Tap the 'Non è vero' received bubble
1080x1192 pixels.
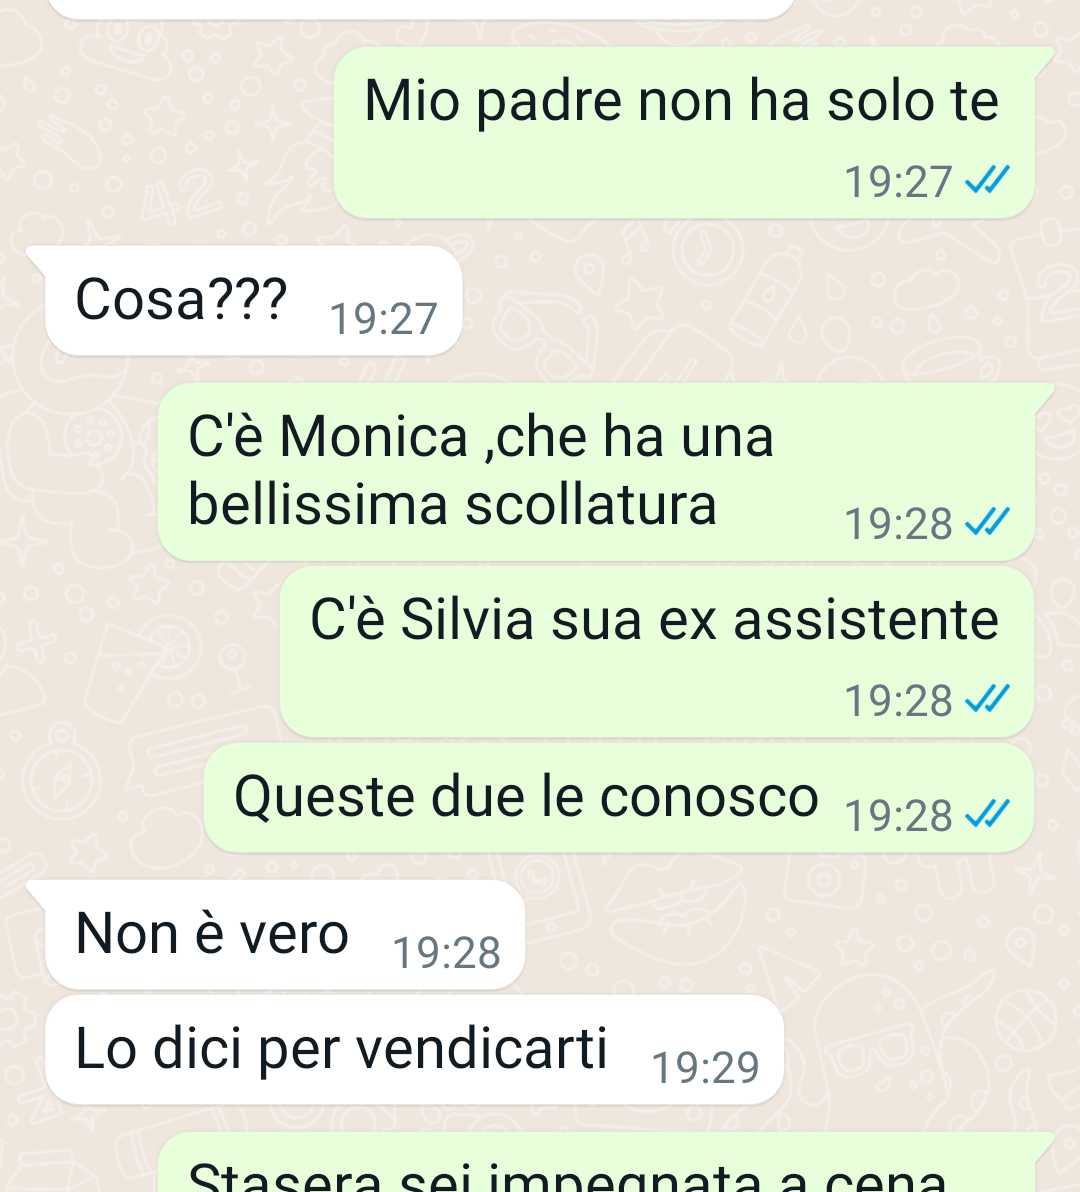point(276,934)
